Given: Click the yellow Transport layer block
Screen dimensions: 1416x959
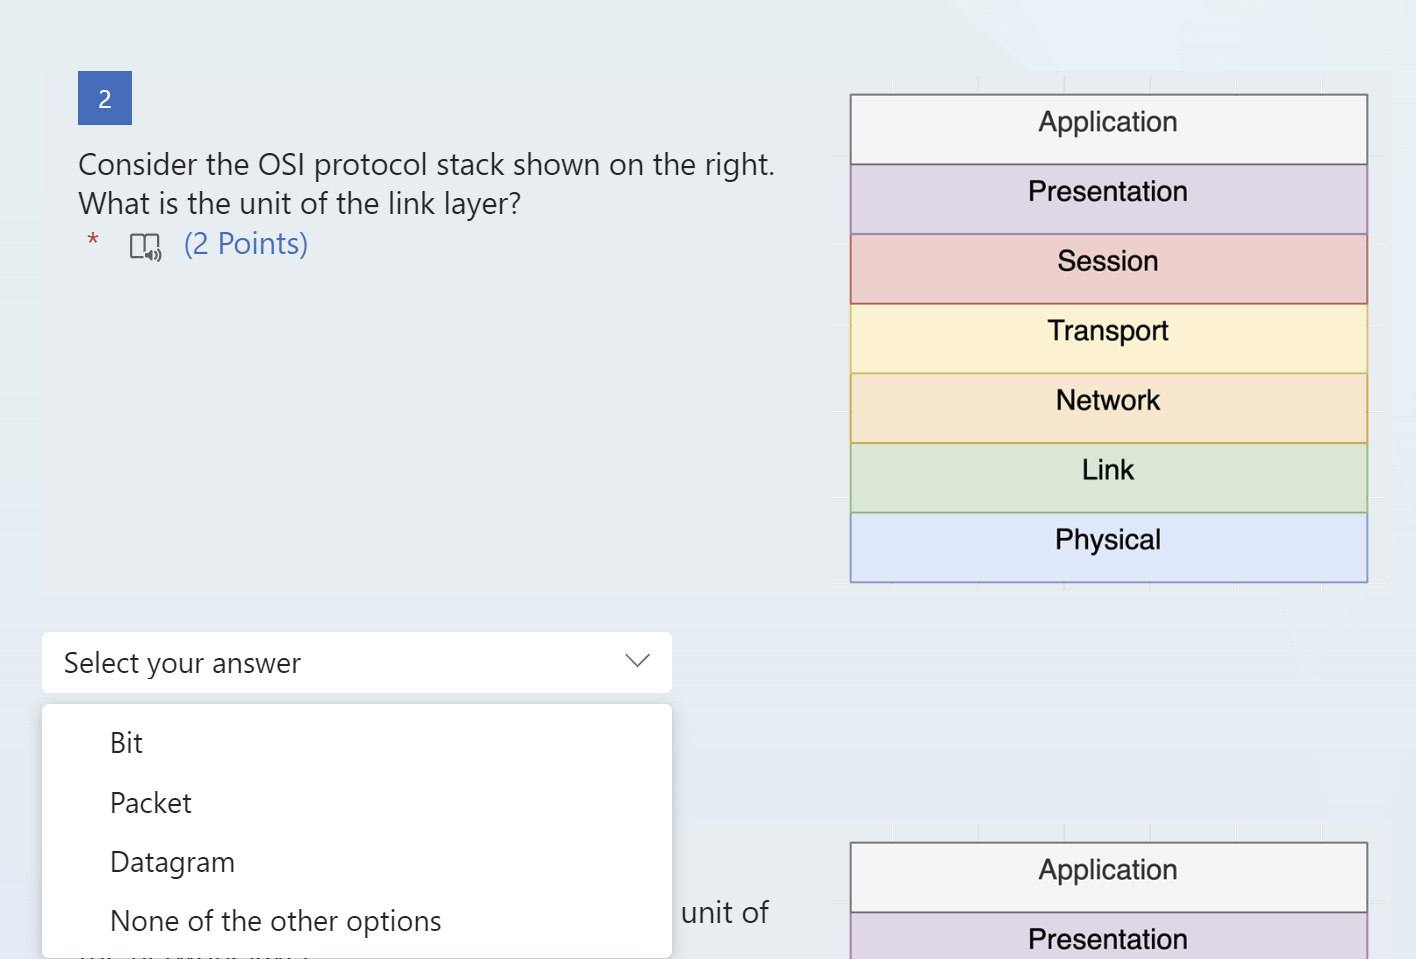Looking at the screenshot, I should point(1108,339).
